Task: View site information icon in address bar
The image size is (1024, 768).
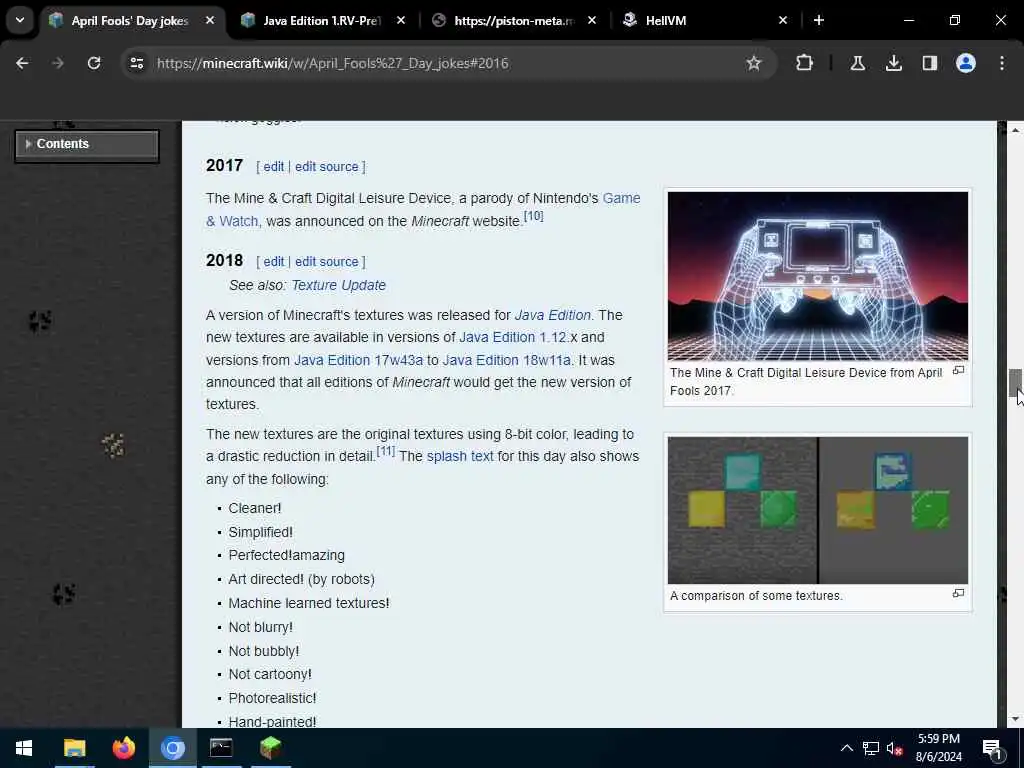Action: [x=136, y=63]
